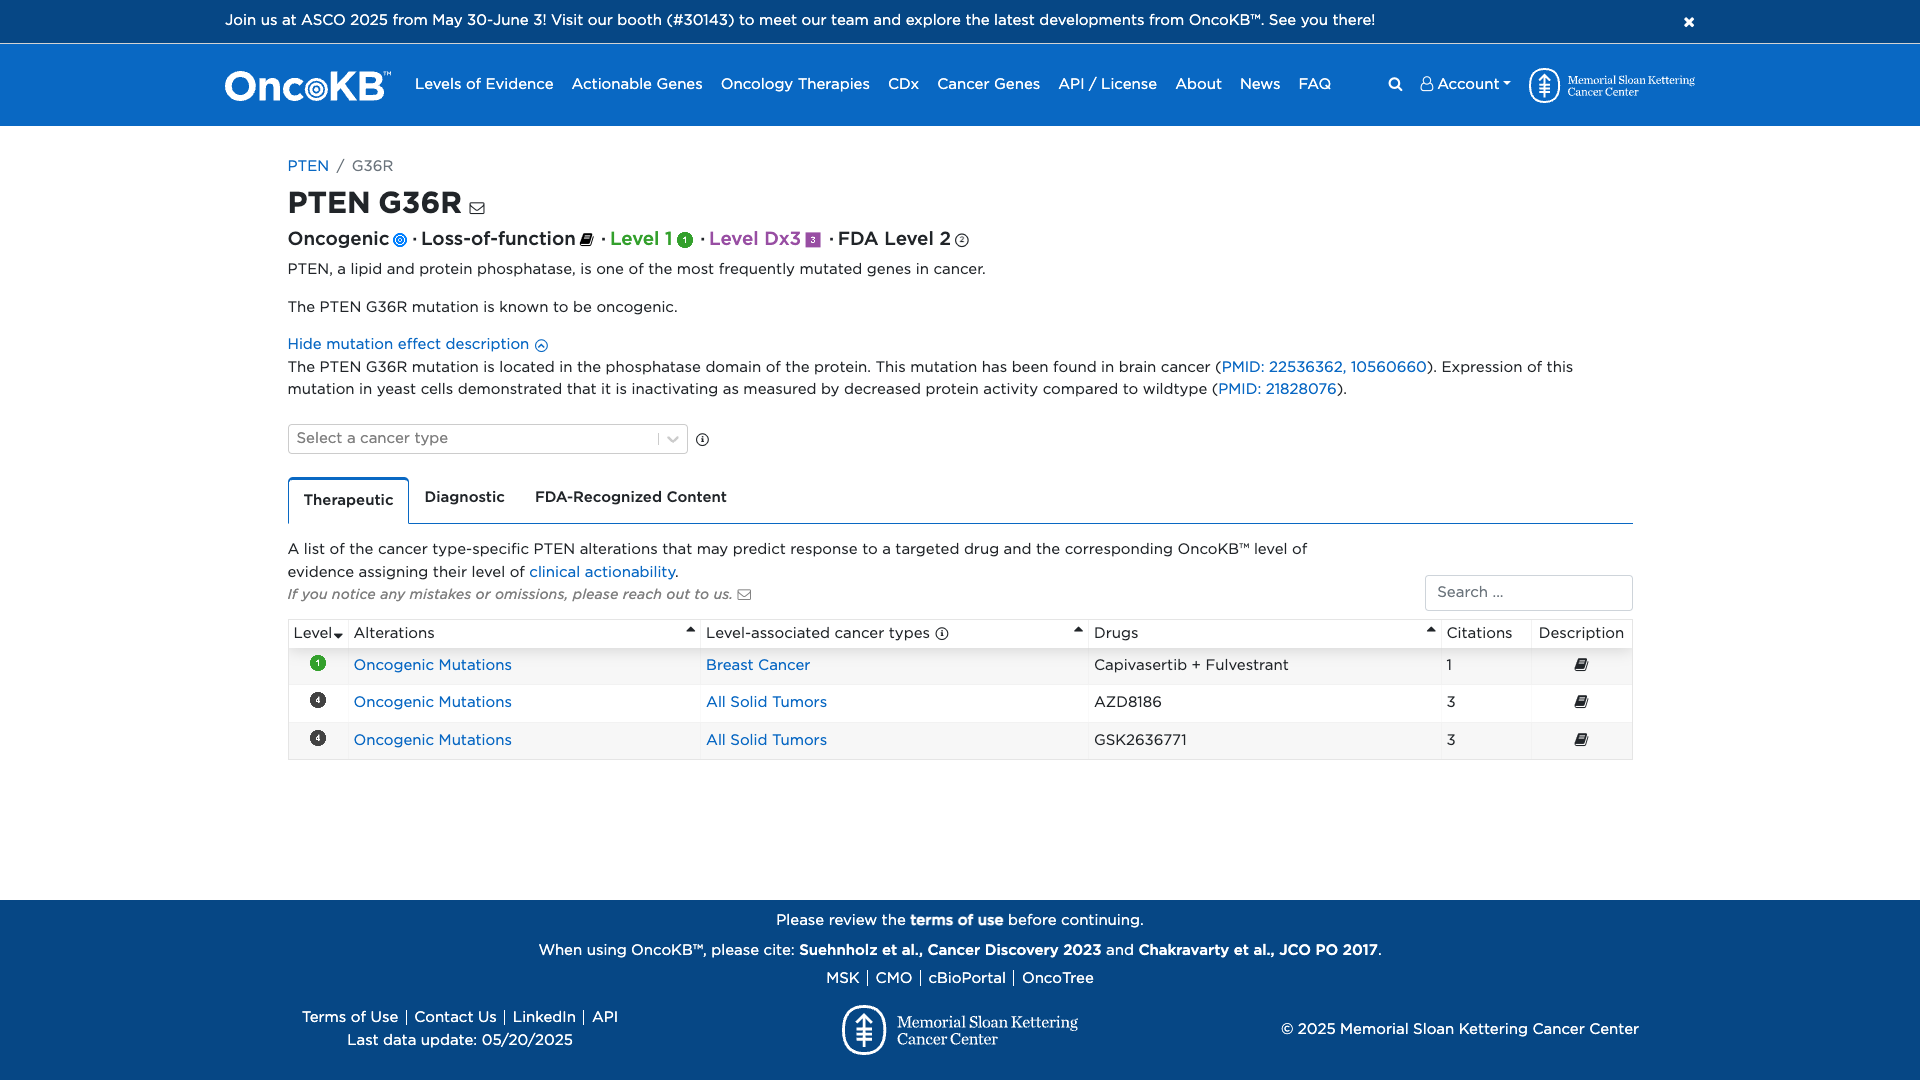The height and width of the screenshot is (1080, 1920).
Task: Click the PTEN breadcrumb link
Action: (308, 166)
